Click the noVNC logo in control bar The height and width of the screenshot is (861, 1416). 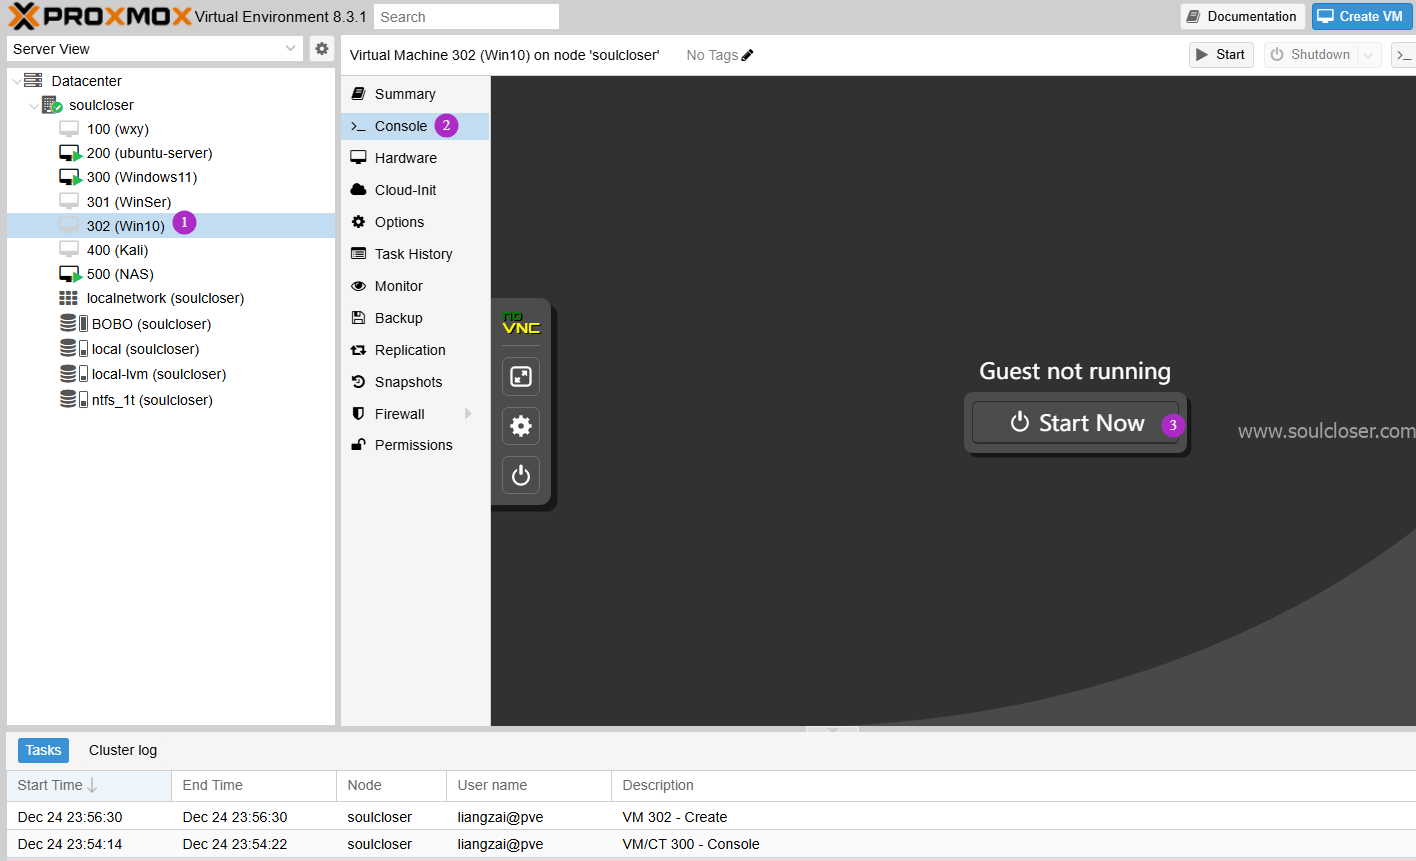pyautogui.click(x=521, y=323)
